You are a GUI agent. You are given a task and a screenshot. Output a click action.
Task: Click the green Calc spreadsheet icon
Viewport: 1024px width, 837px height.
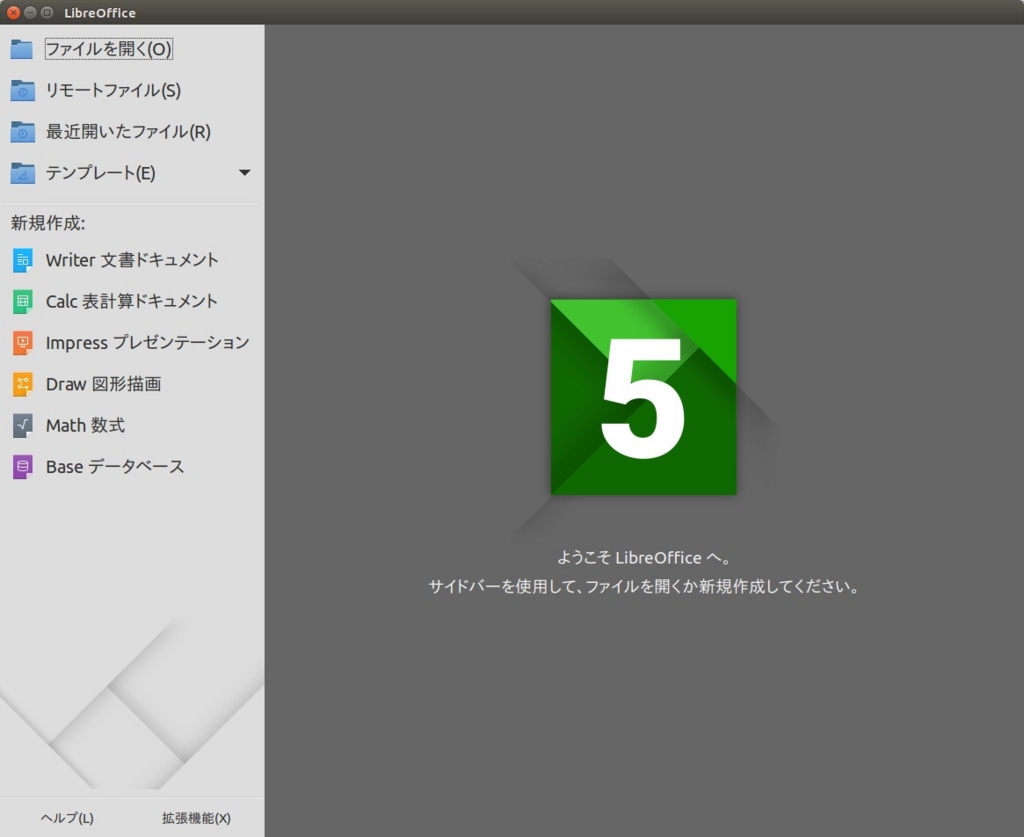(22, 302)
